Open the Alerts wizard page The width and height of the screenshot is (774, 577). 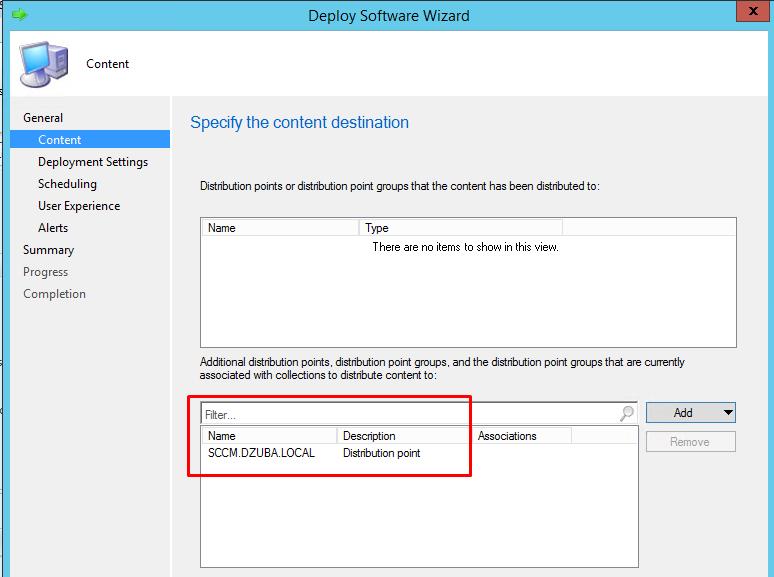pyautogui.click(x=53, y=228)
